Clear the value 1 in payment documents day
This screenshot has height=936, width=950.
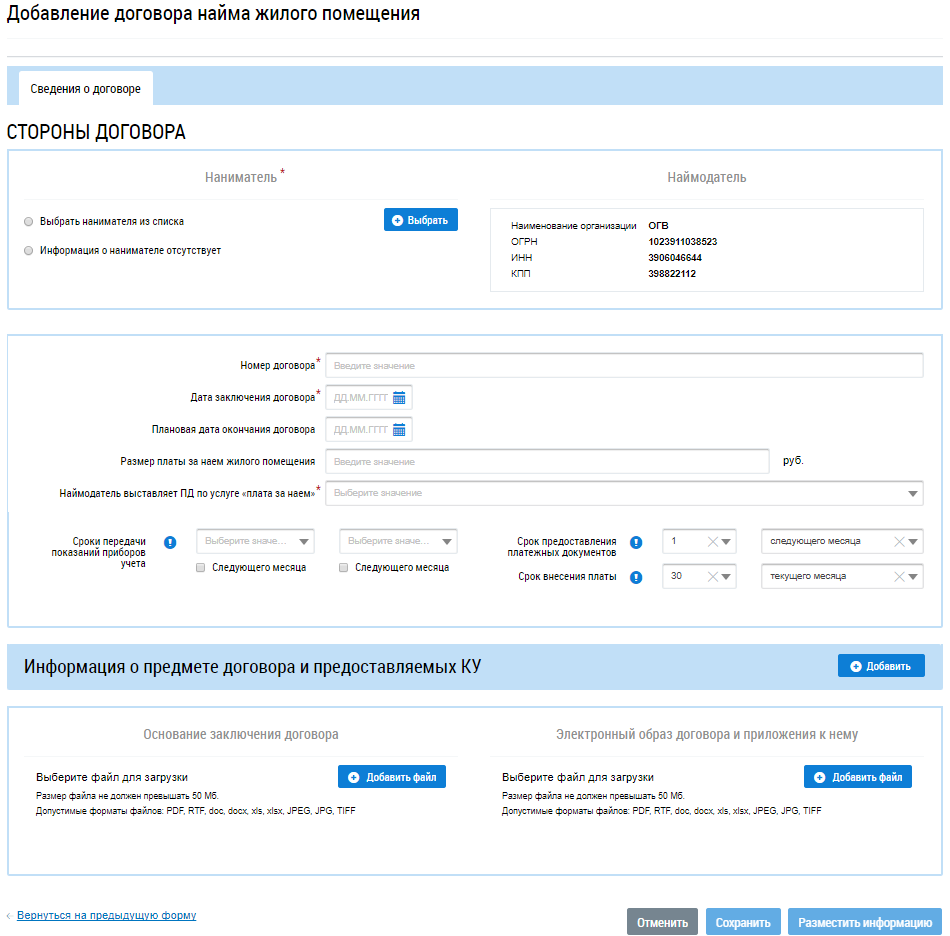pyautogui.click(x=713, y=542)
